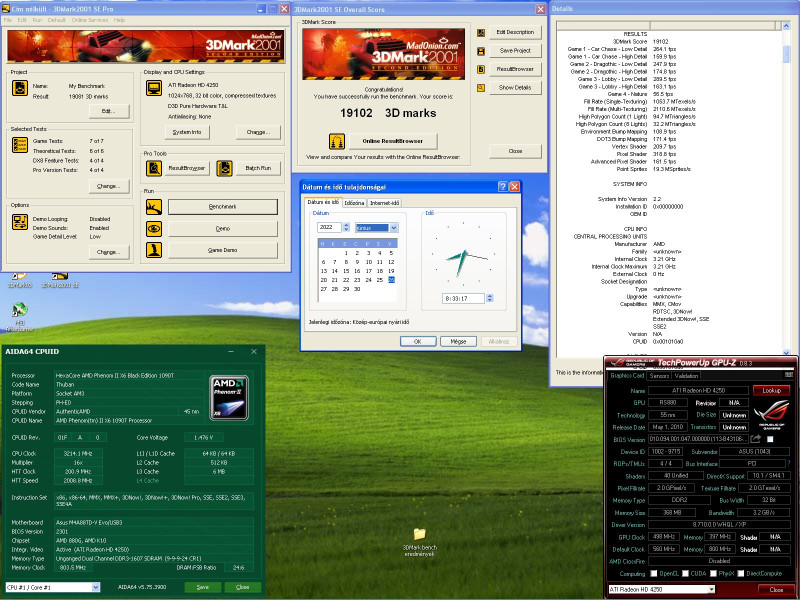Click the Lookup button in GPU-Z

[770, 390]
